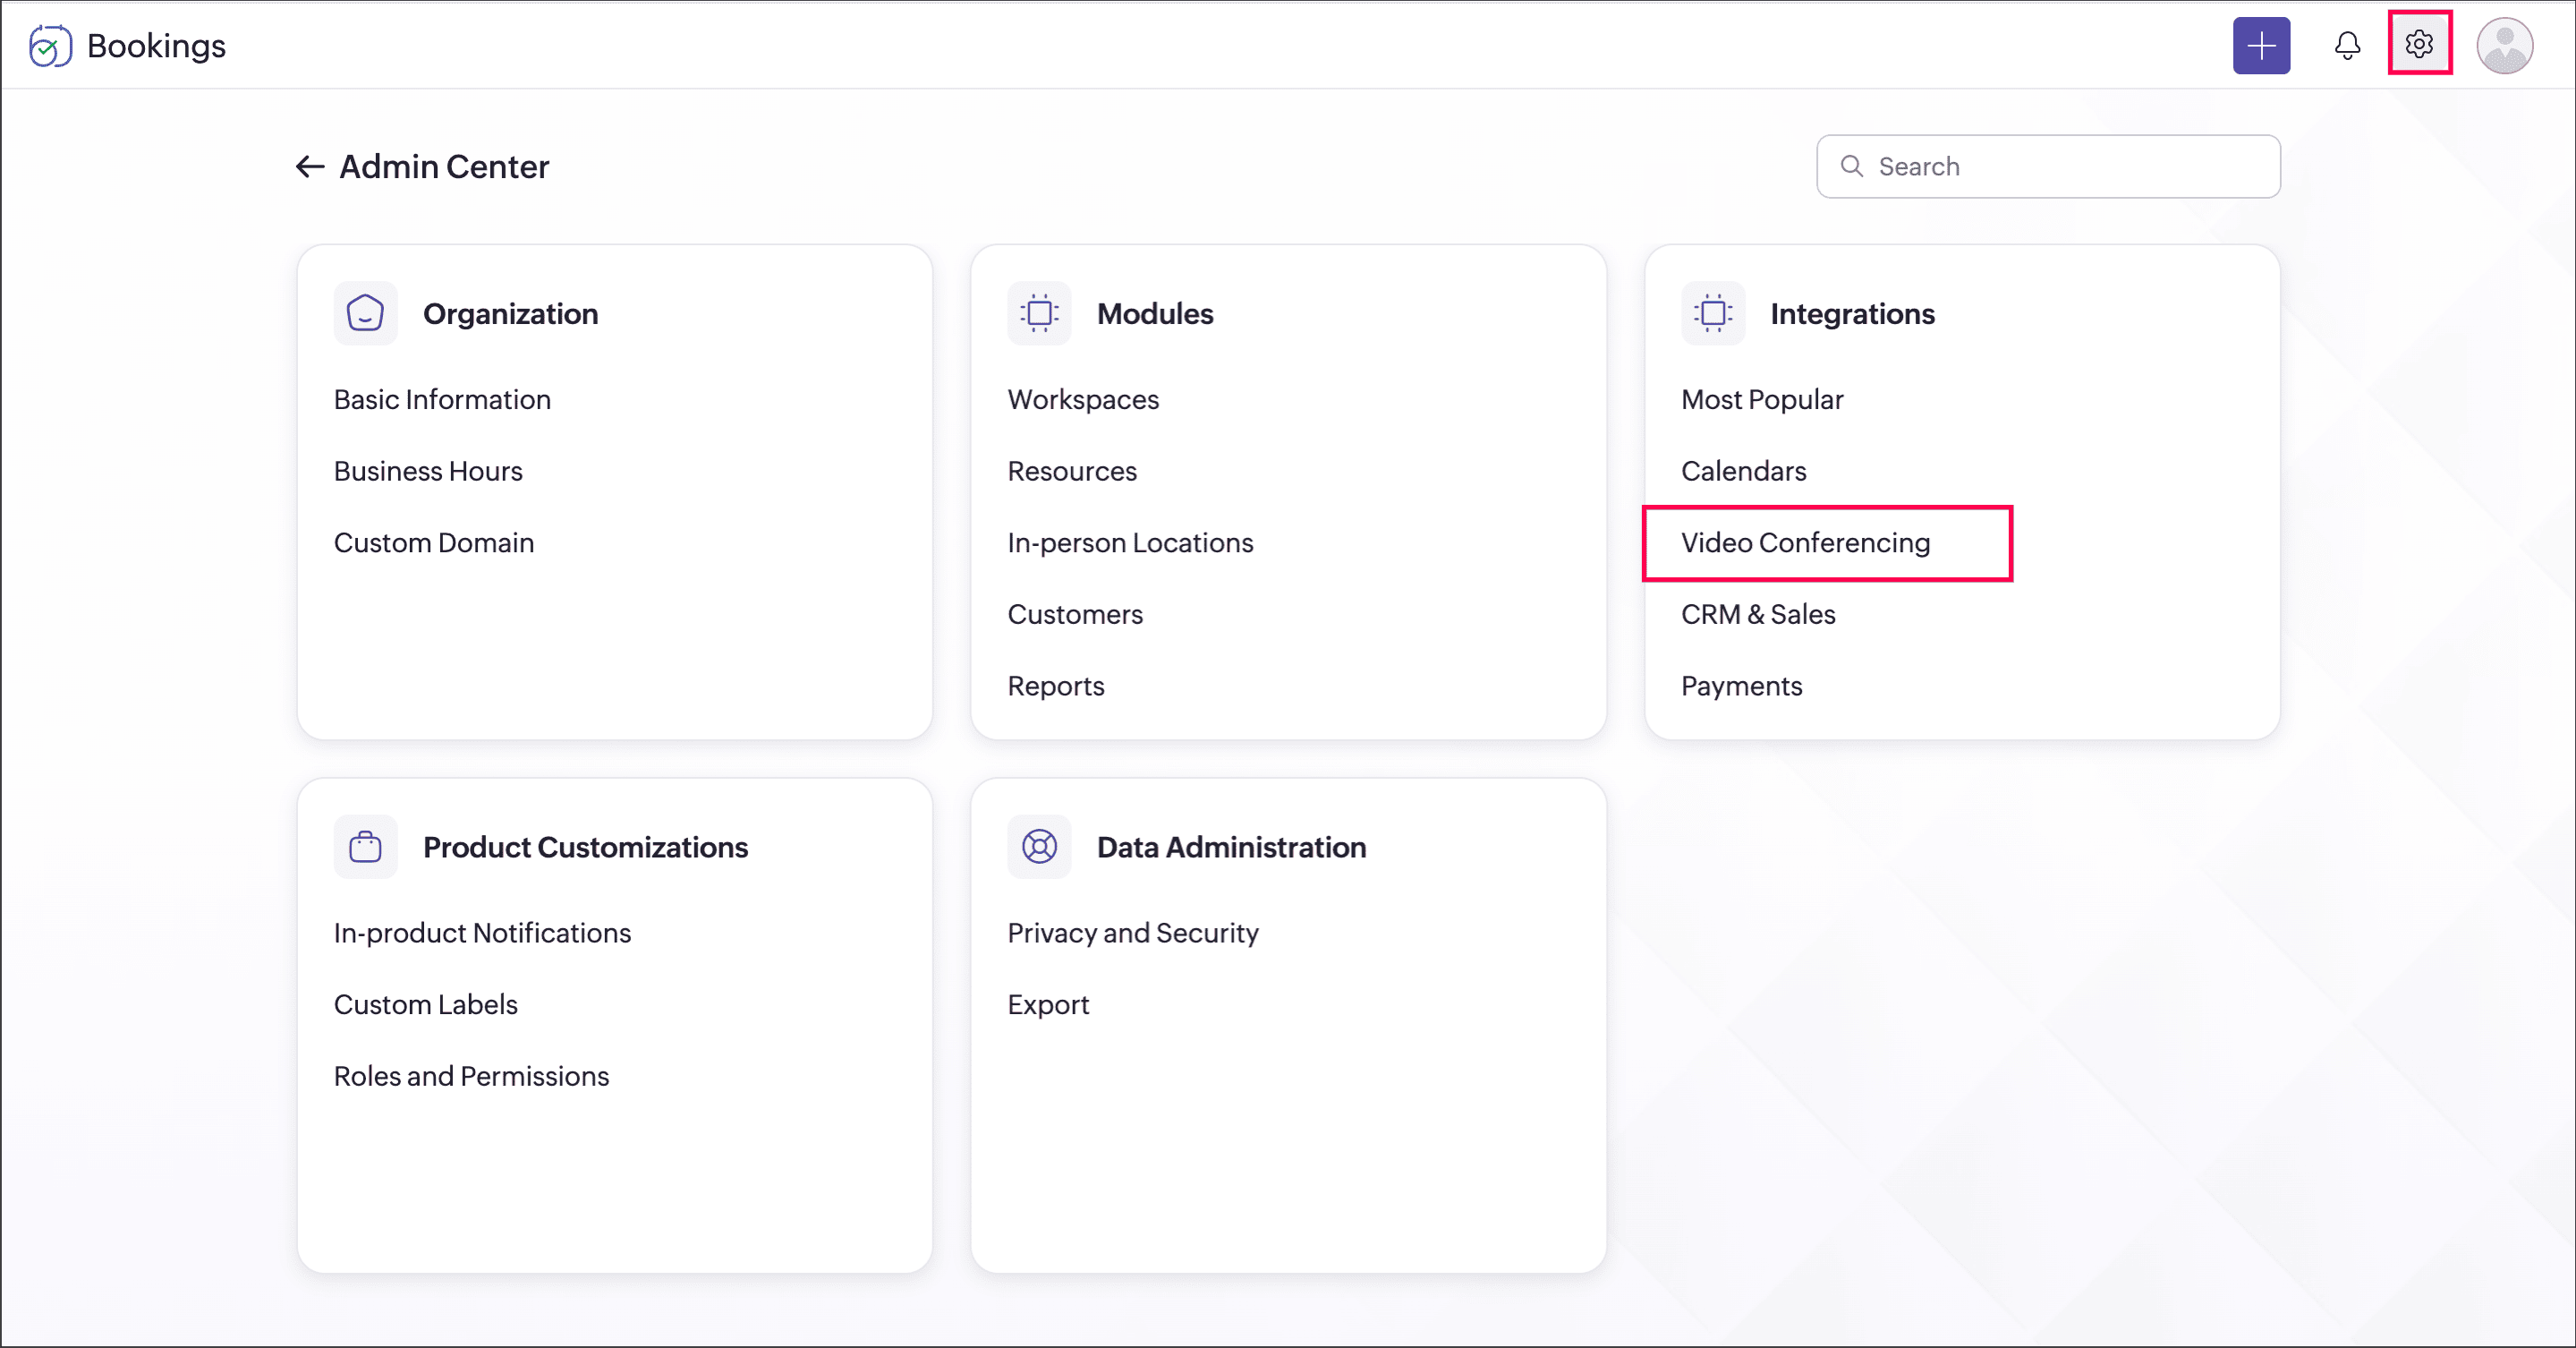Viewport: 2576px width, 1348px height.
Task: Click the Bookings logo icon
Action: (x=50, y=46)
